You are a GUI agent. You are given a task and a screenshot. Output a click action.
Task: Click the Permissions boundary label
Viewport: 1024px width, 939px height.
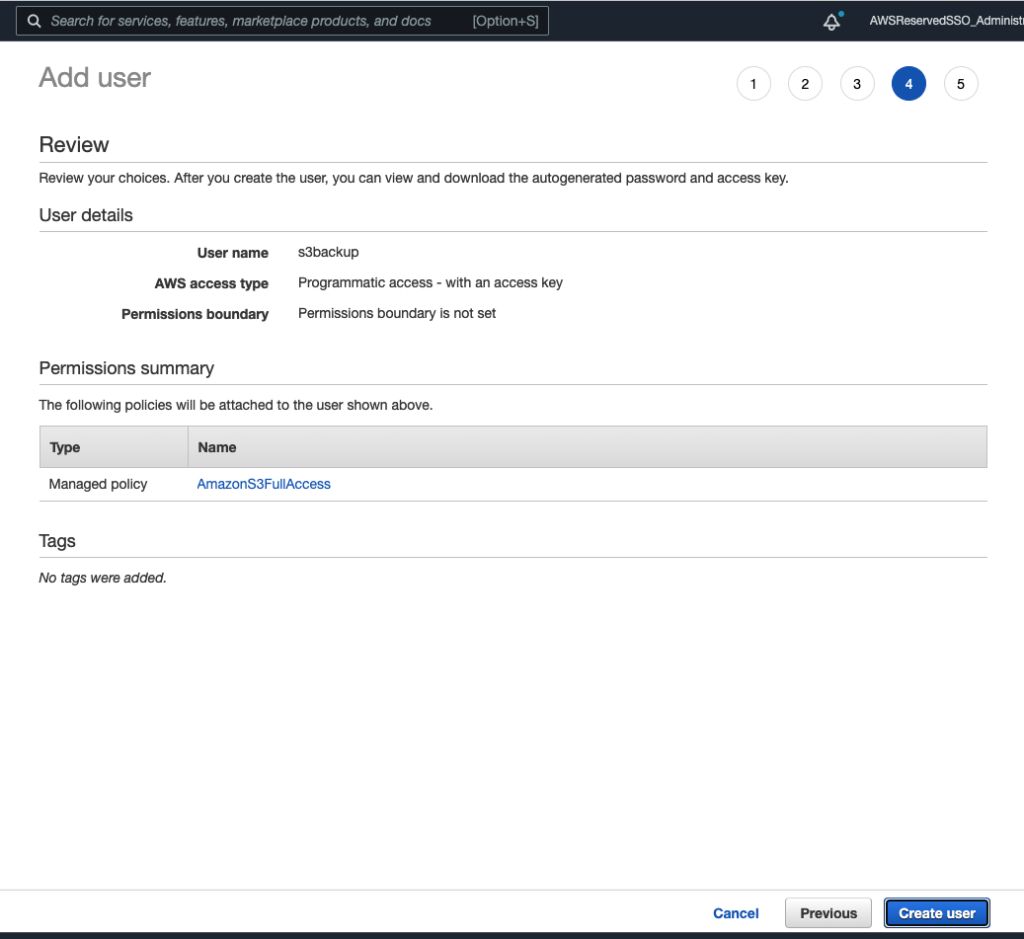(195, 314)
